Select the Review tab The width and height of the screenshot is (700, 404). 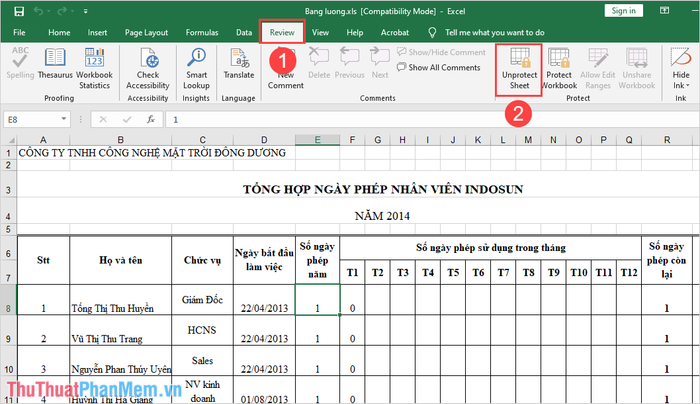(x=282, y=33)
